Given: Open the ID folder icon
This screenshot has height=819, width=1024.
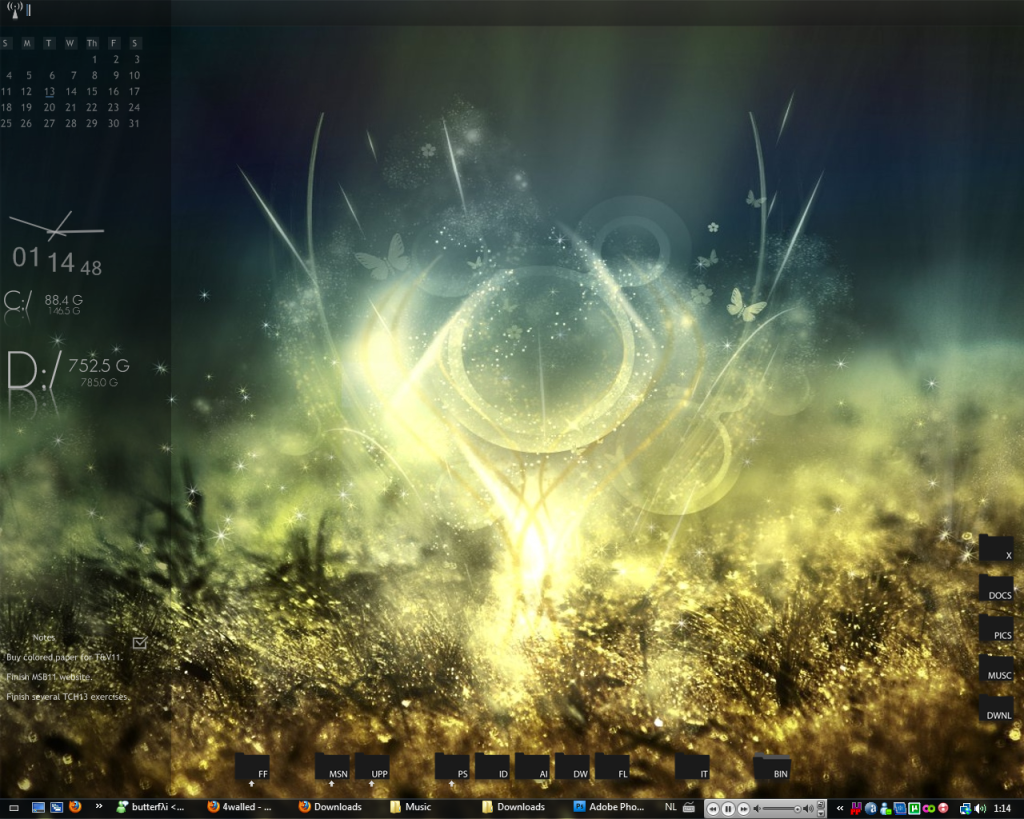Looking at the screenshot, I should pos(492,767).
